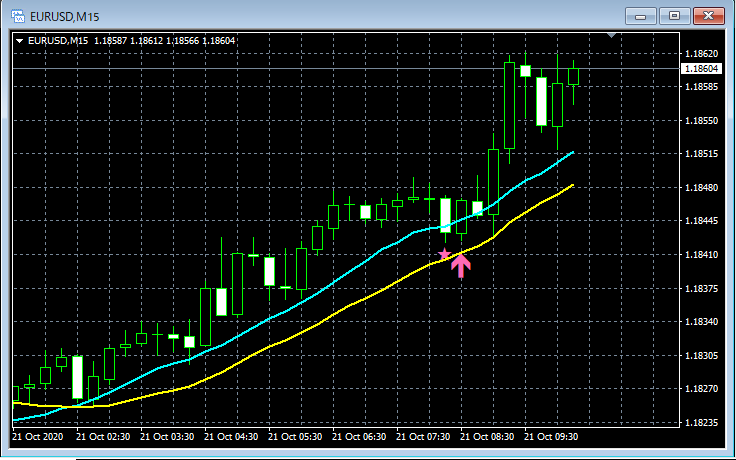Click the 1.18375 price scale label
Screen dimensions: 736x460
(x=701, y=289)
